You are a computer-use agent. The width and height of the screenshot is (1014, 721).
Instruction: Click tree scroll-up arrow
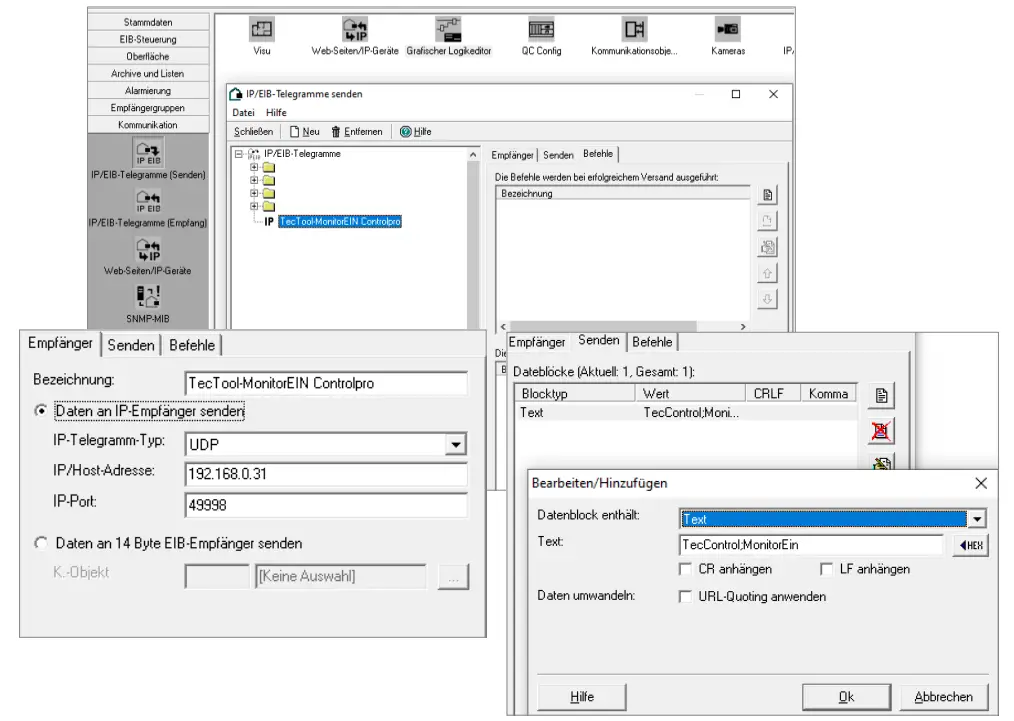[x=473, y=155]
